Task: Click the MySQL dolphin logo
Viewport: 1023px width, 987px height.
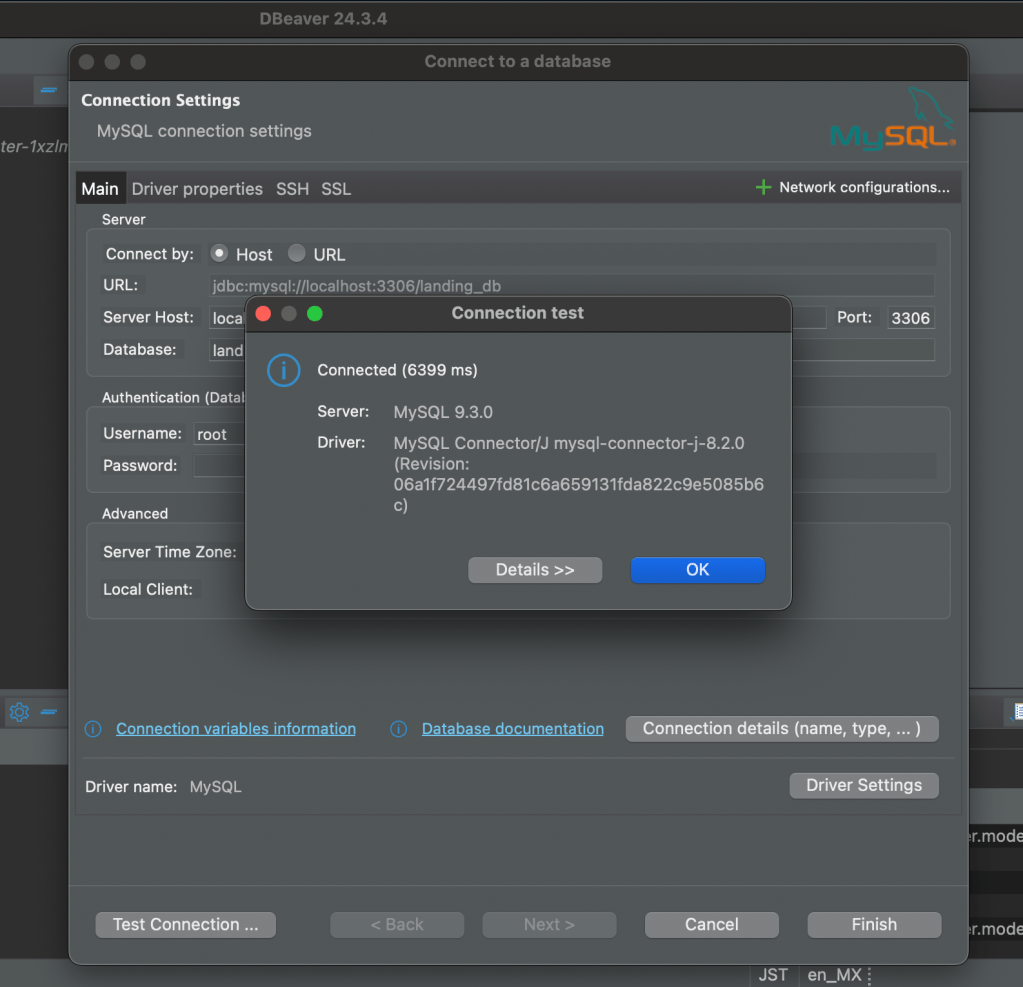Action: coord(892,120)
